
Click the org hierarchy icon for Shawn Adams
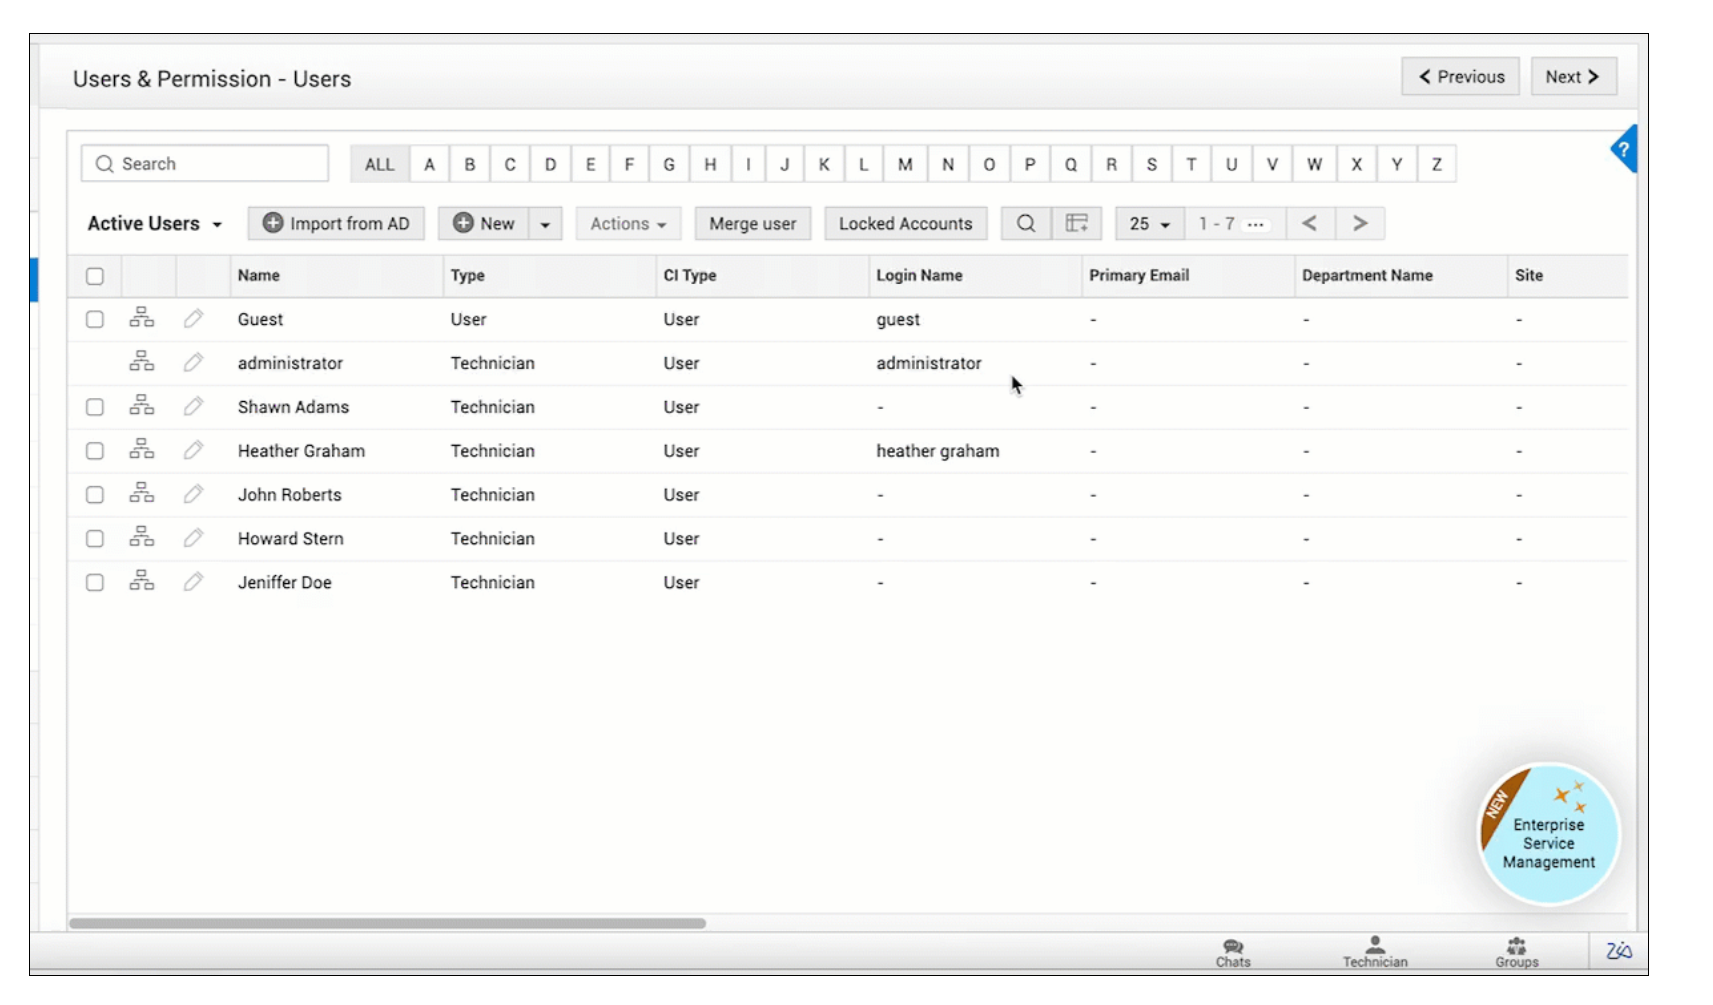pyautogui.click(x=142, y=406)
